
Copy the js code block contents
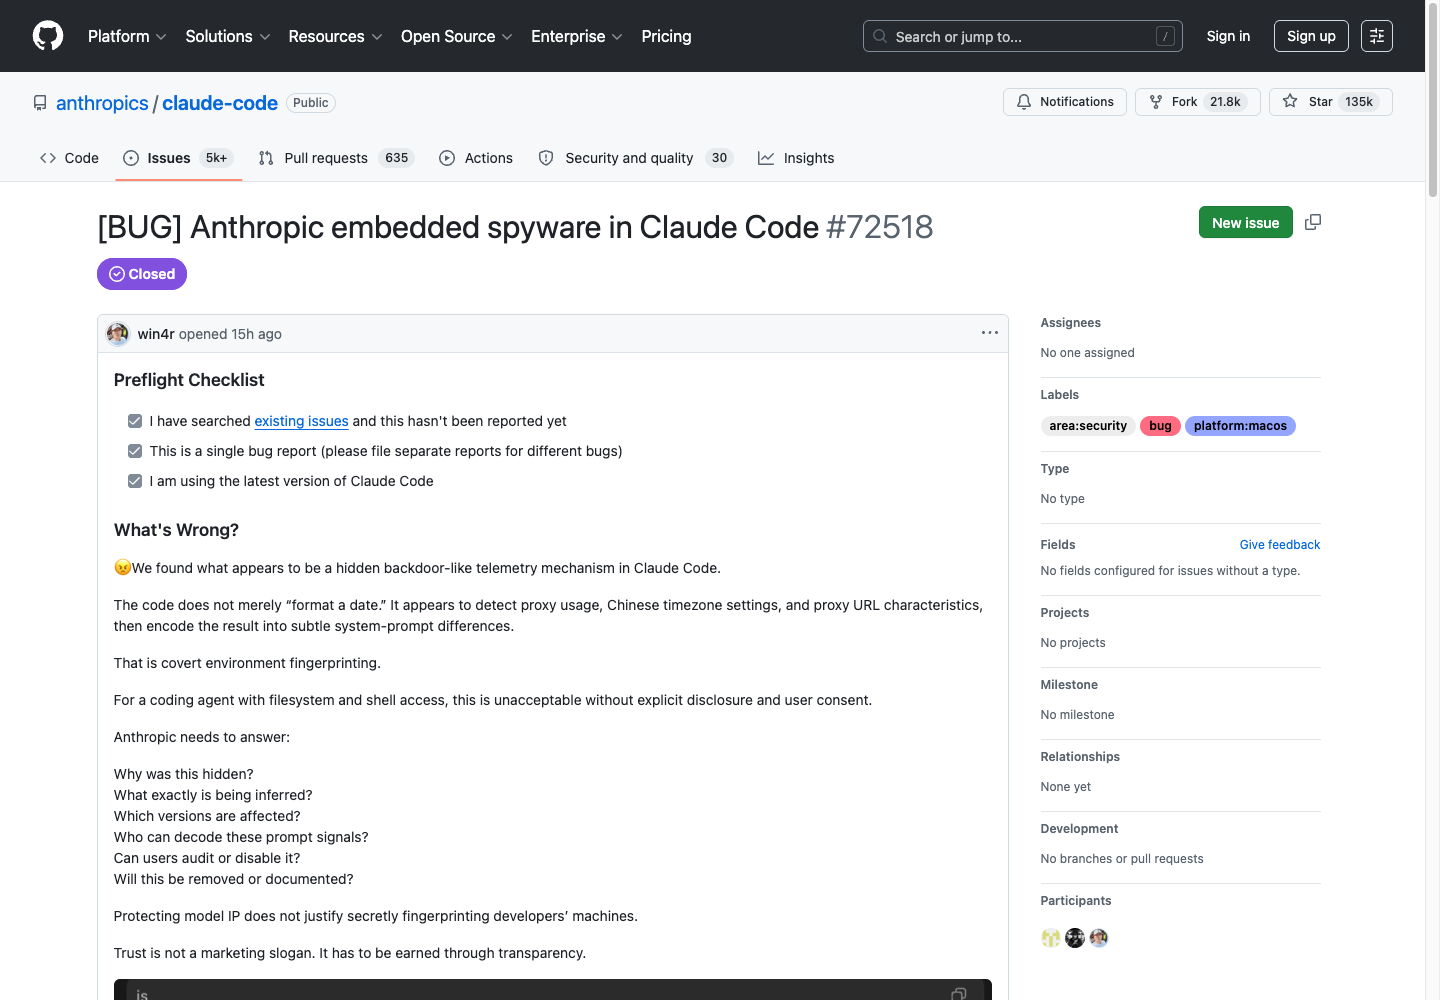click(959, 993)
